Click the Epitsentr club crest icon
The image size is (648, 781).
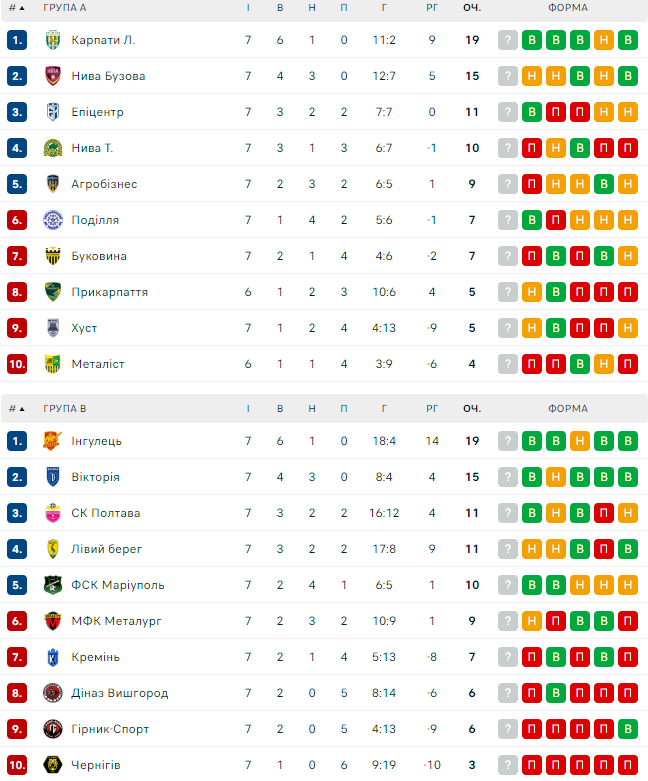pyautogui.click(x=53, y=112)
